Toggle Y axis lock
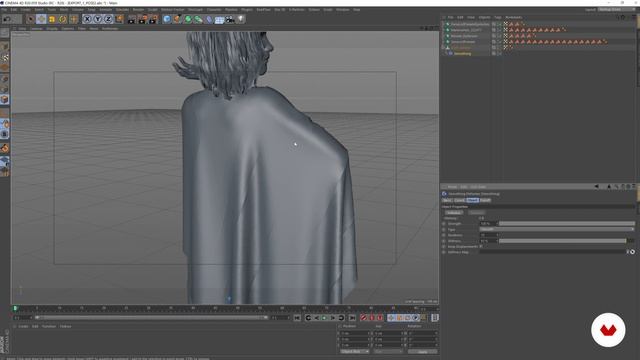Screen dimensions: 640x360 [98, 19]
